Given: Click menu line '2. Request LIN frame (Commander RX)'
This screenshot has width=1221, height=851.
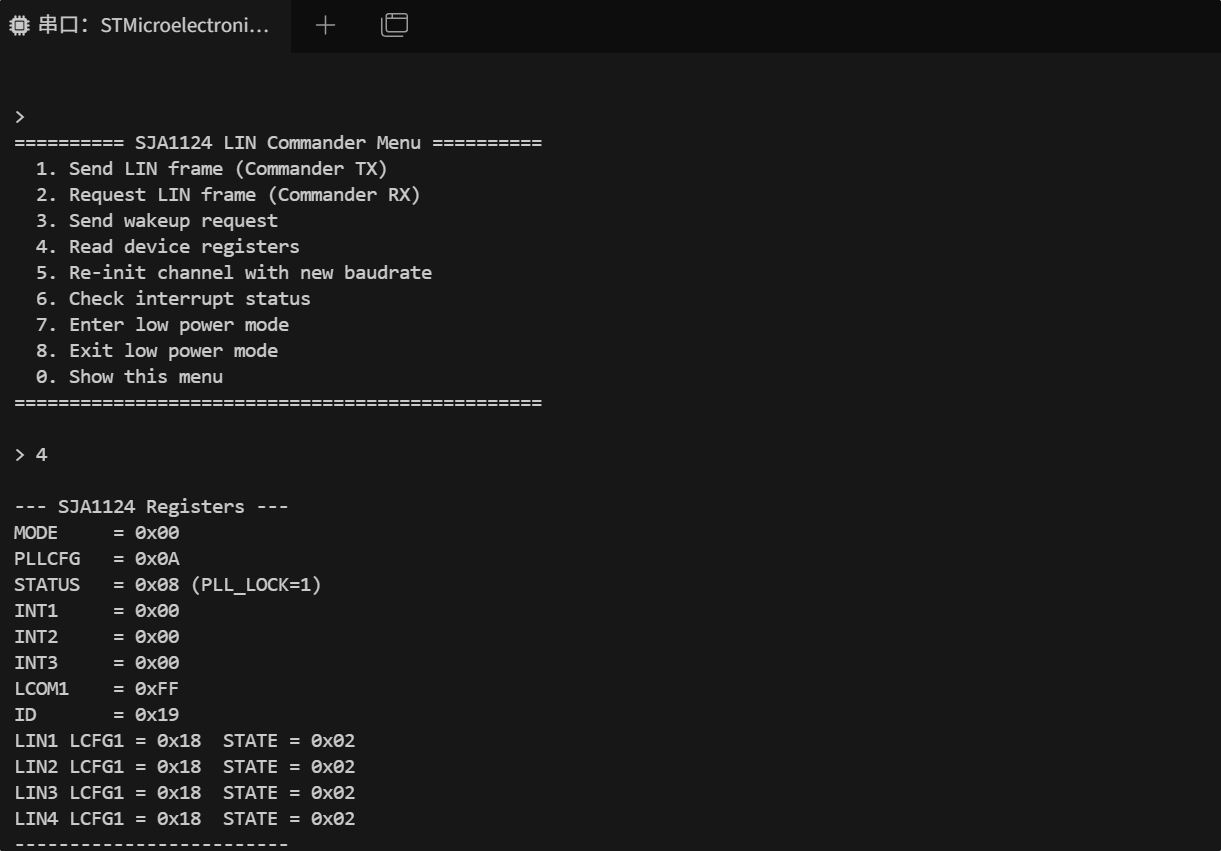Looking at the screenshot, I should (228, 195).
